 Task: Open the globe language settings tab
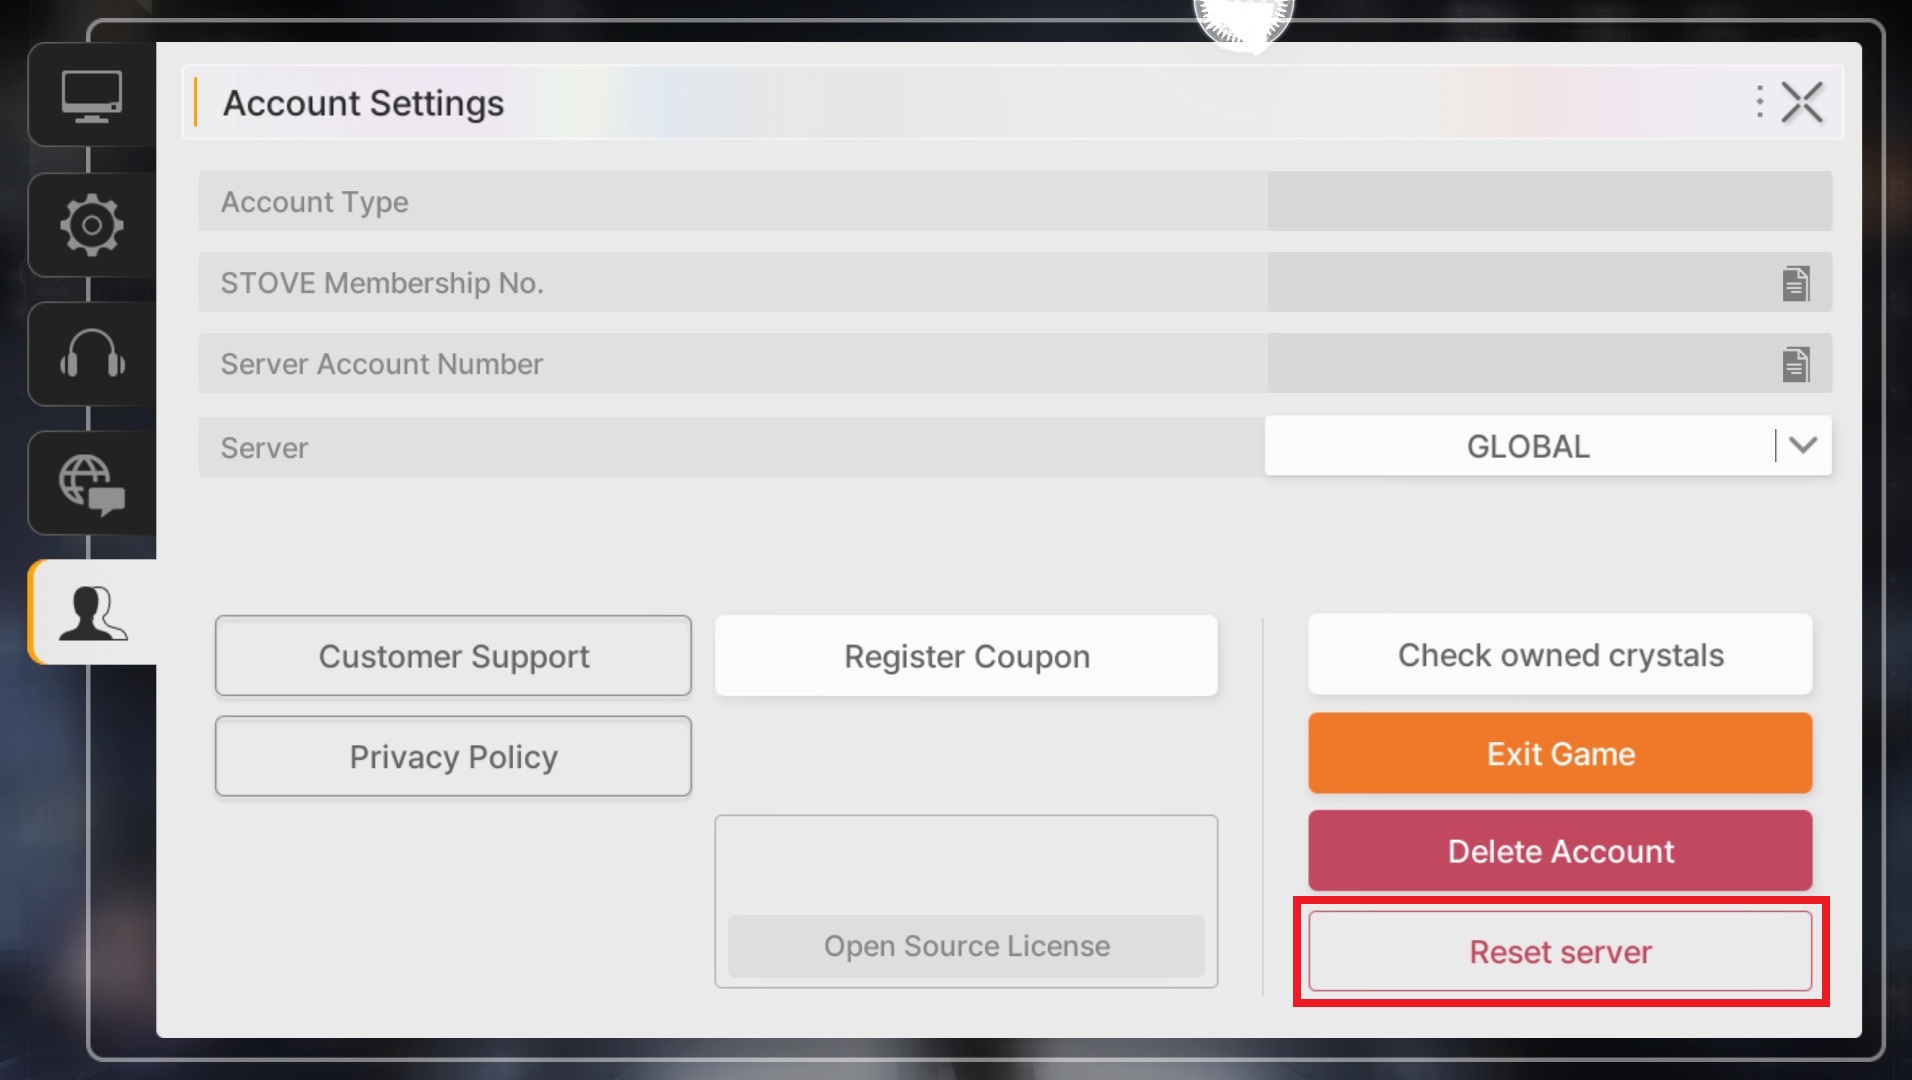92,483
